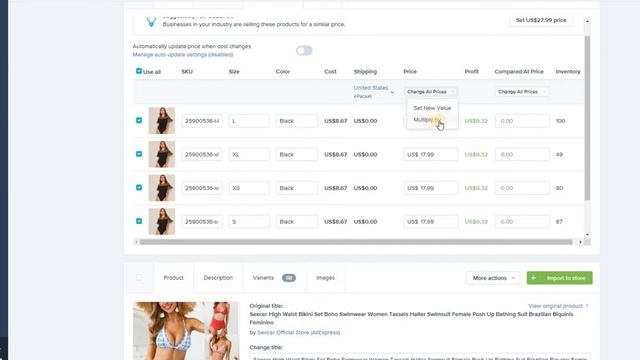
Task: Switch to the Images tab
Action: pyautogui.click(x=325, y=278)
